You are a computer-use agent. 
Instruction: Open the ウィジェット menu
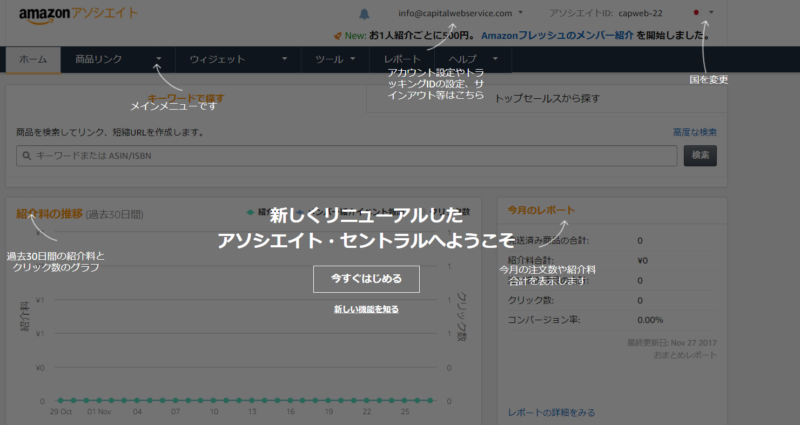pos(217,59)
